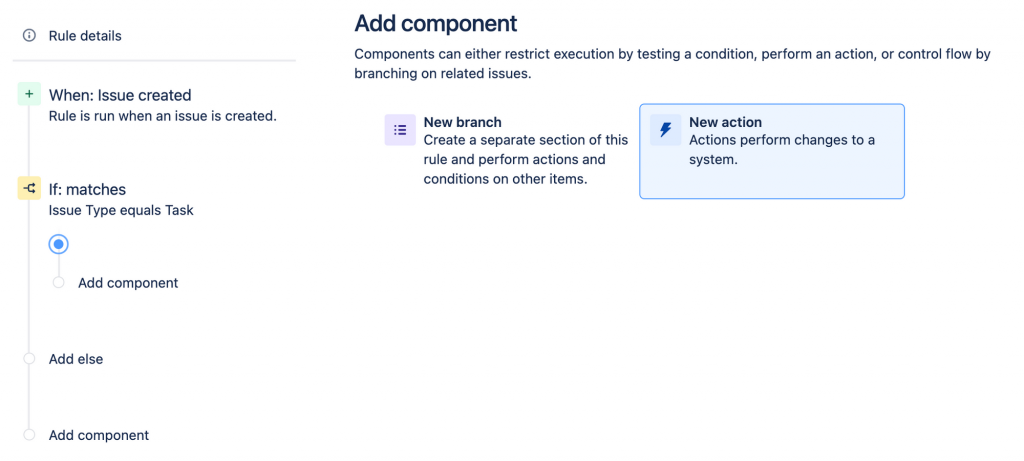Click the Issue Type equals Task description
1024x461 pixels.
121,210
